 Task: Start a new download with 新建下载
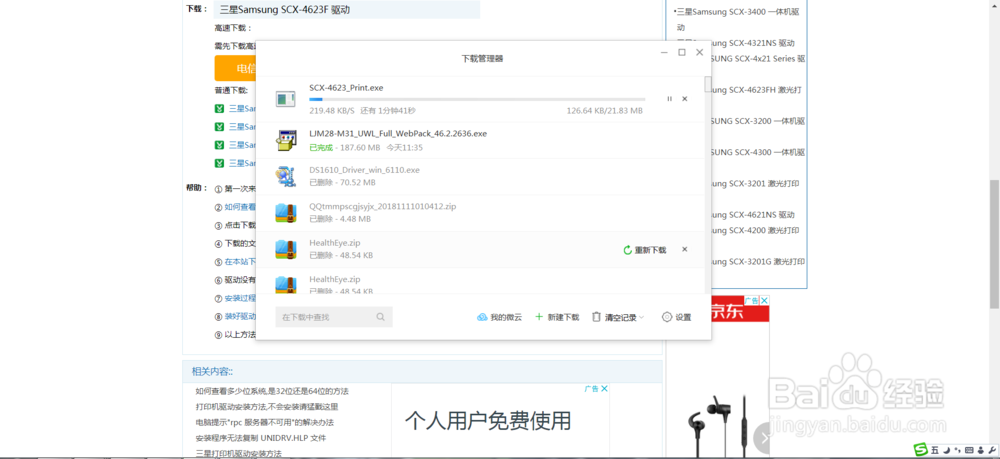coord(557,317)
